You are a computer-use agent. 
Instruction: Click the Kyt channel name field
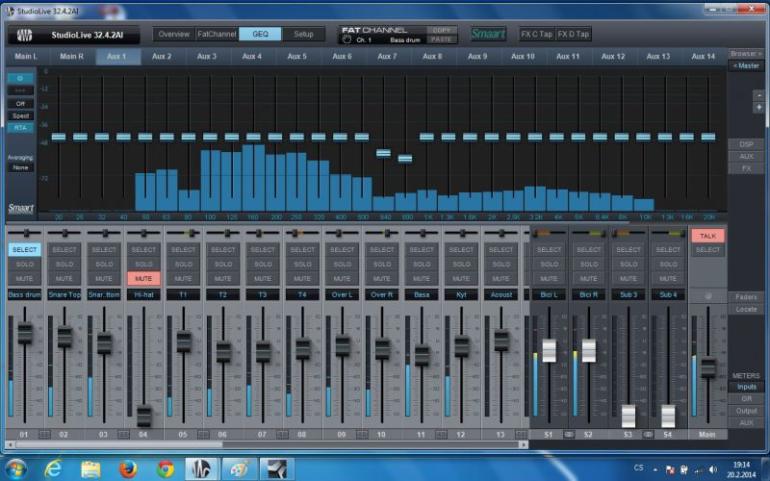[x=461, y=295]
